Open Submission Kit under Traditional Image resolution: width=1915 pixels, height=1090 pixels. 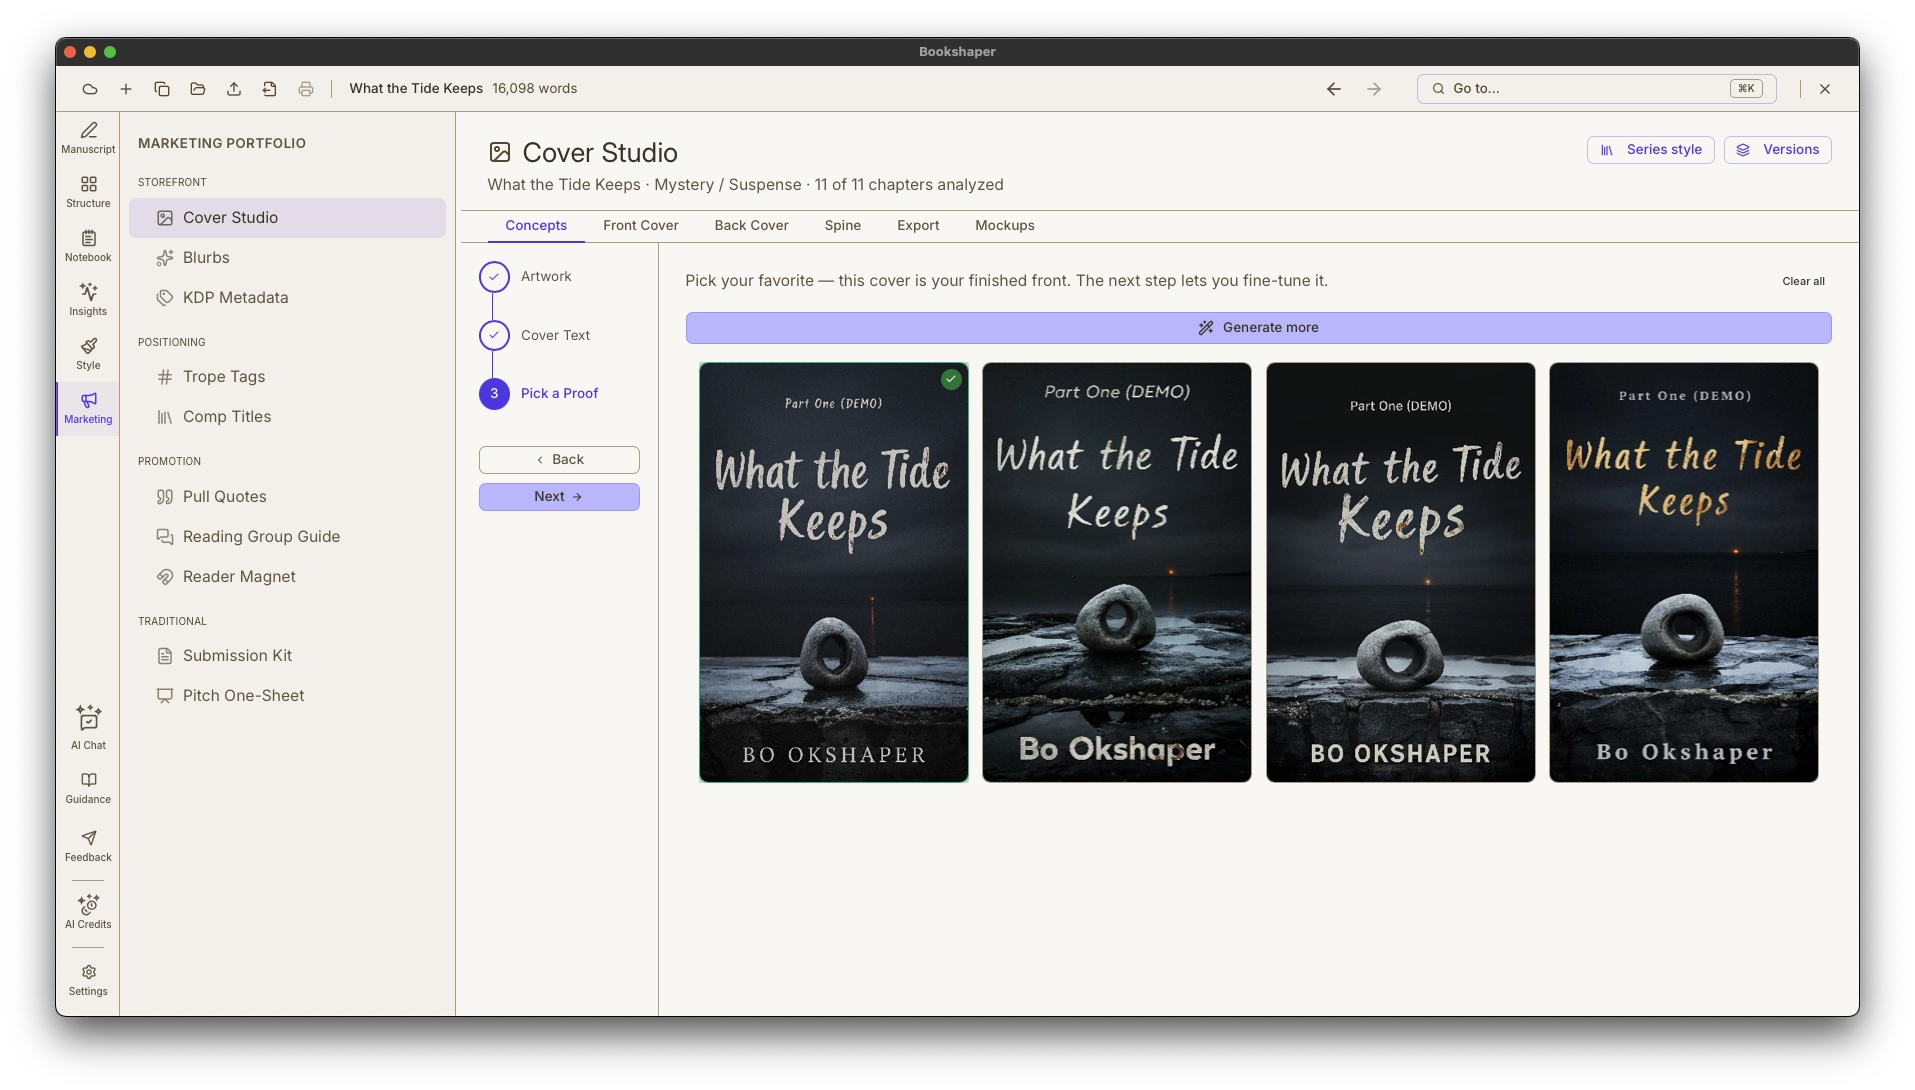287,656
